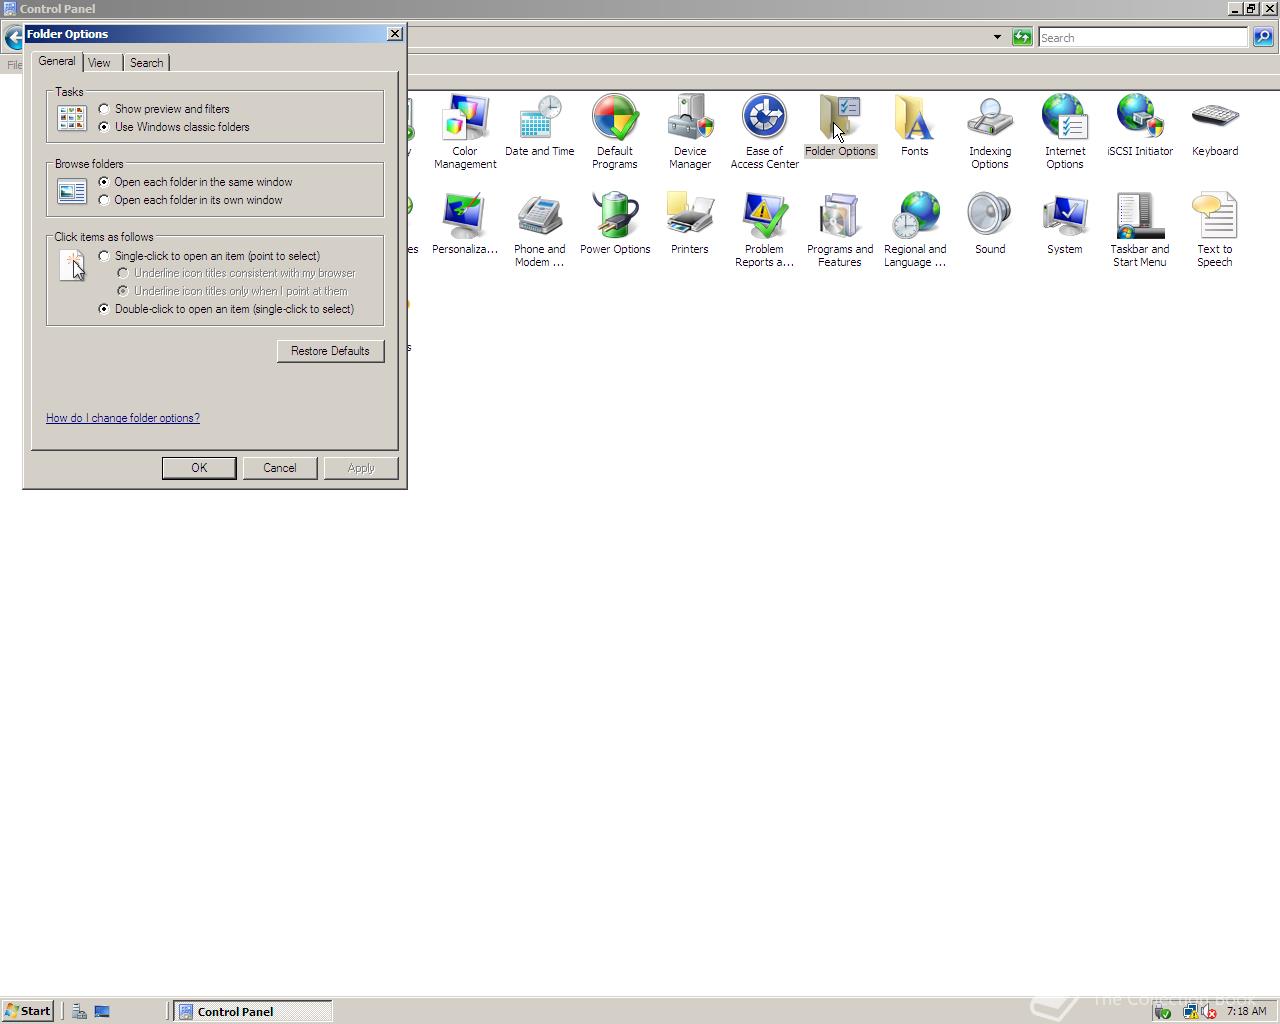Select the Folder Options icon
This screenshot has height=1024, width=1280.
[840, 126]
